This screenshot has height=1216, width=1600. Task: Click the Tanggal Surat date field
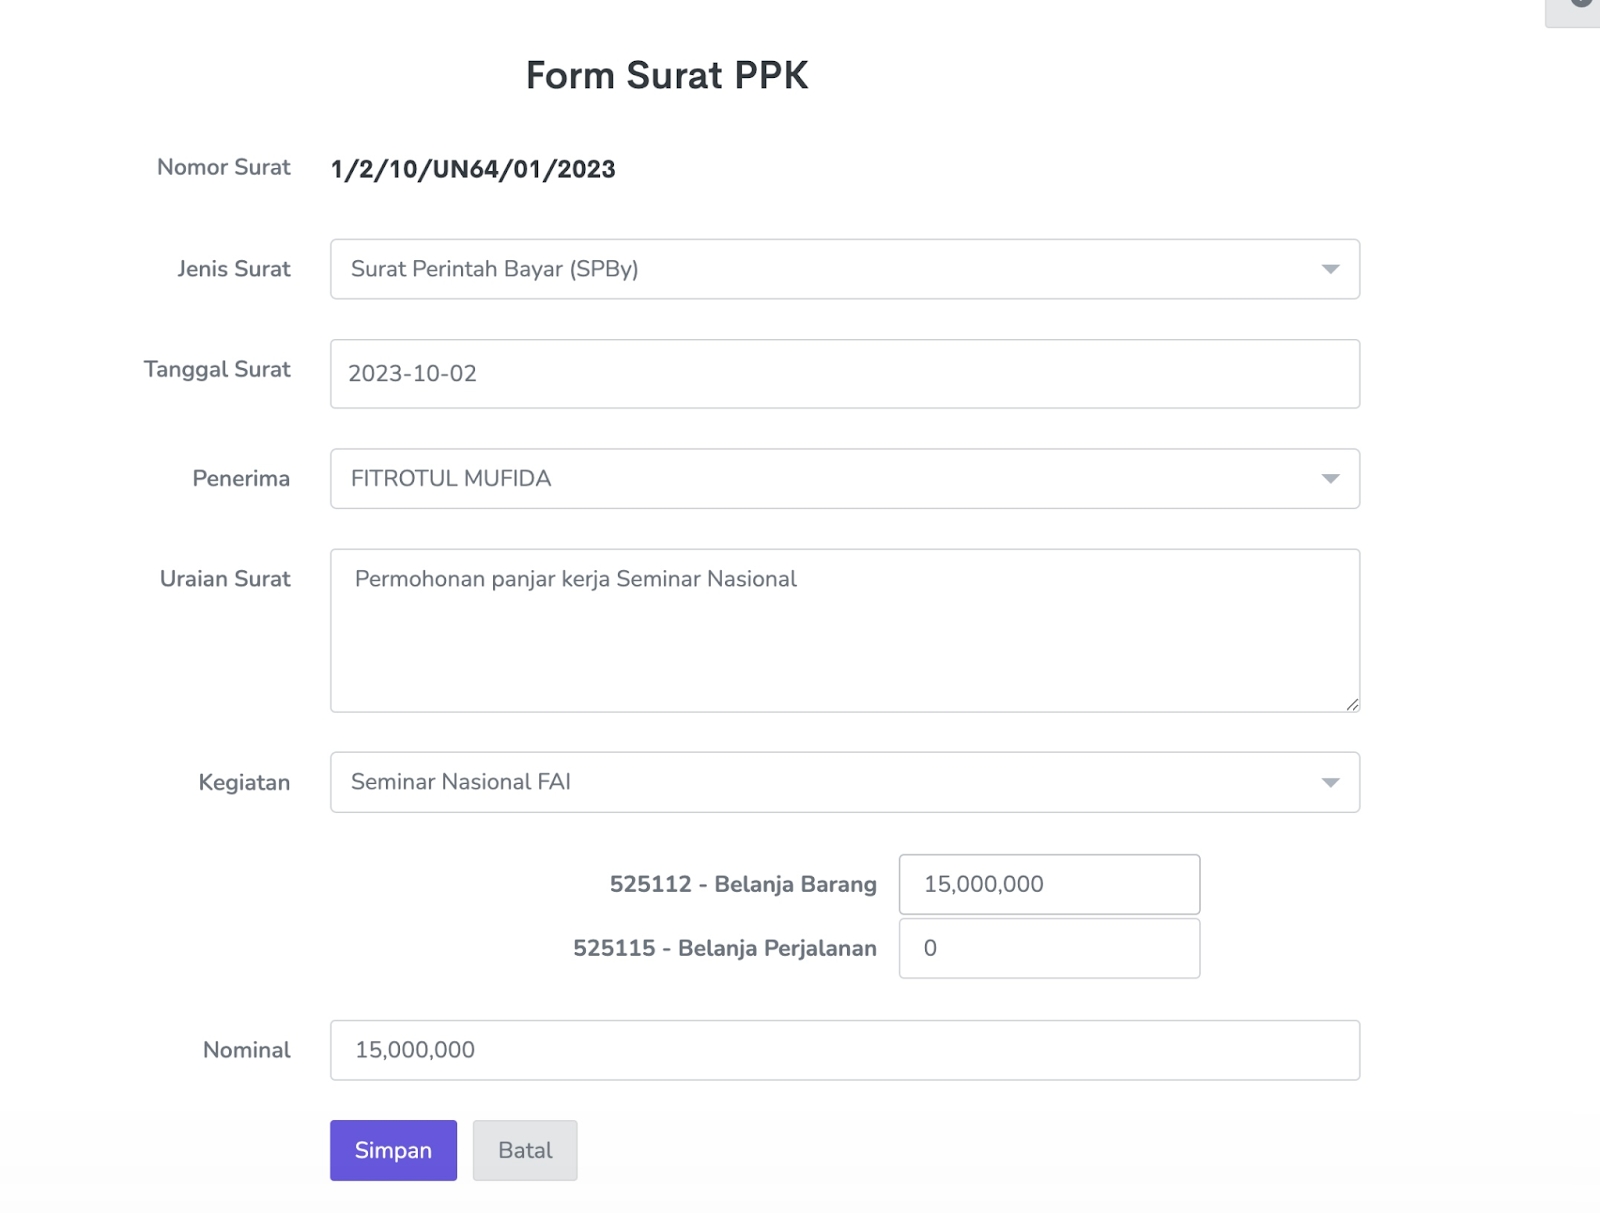[x=844, y=374]
